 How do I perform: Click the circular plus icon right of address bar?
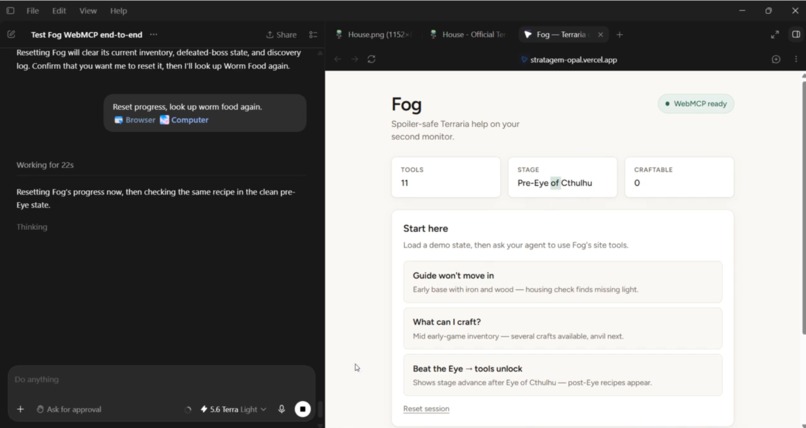776,60
